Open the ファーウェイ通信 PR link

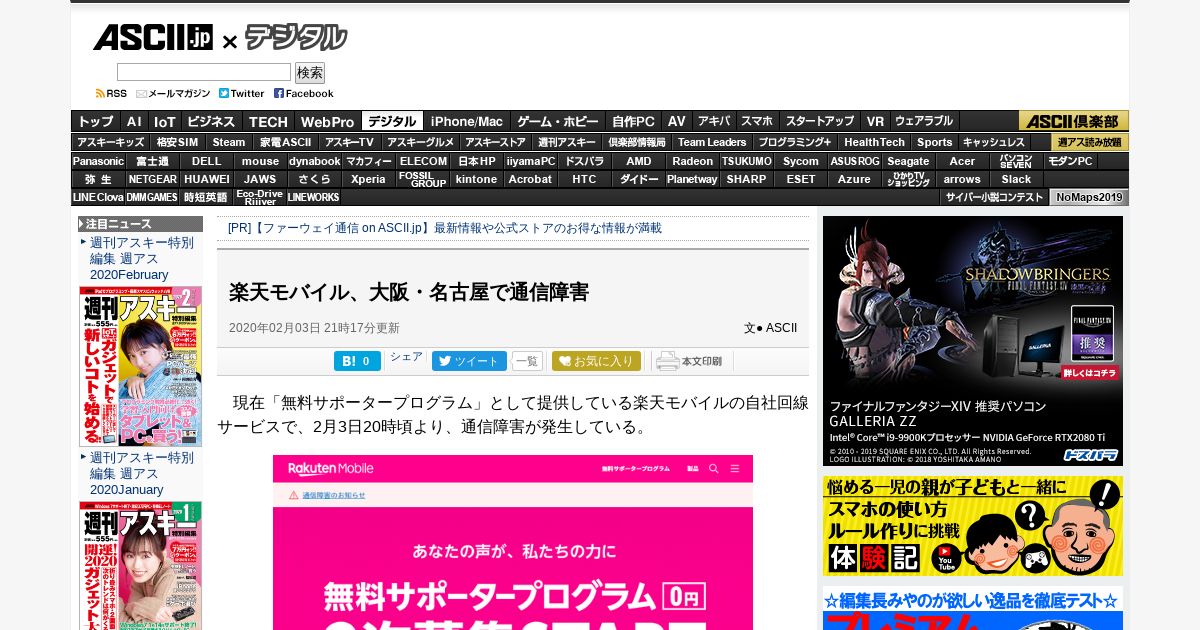click(445, 228)
